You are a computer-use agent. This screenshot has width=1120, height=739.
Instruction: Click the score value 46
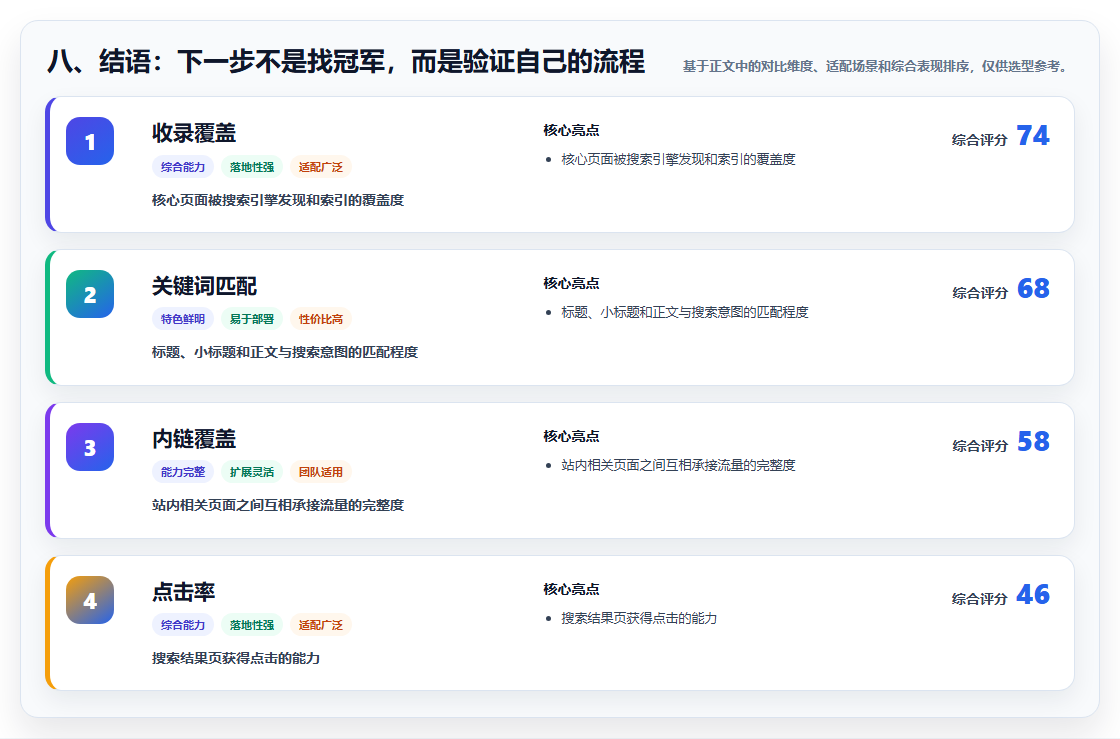pos(1033,594)
